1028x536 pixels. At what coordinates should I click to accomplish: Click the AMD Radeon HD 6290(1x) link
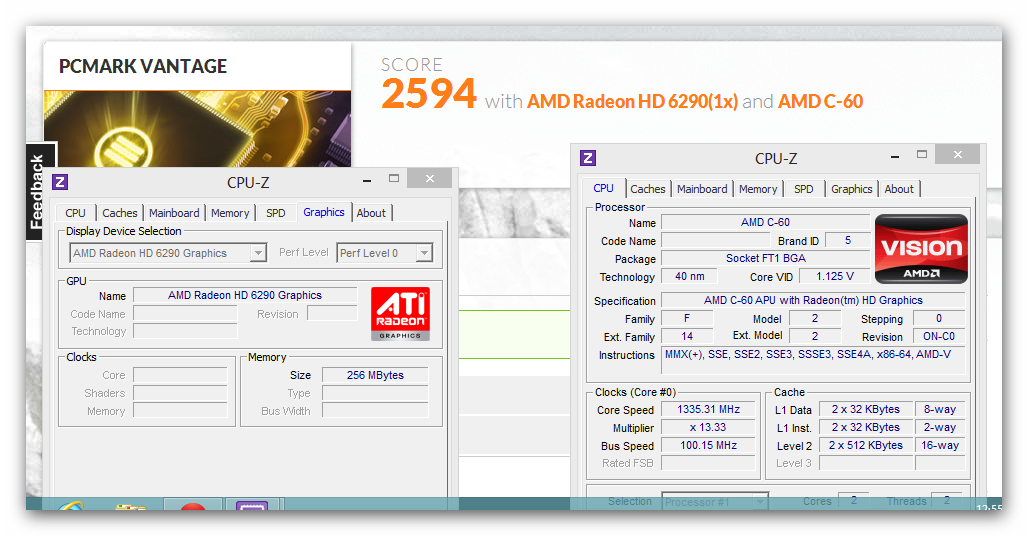(x=633, y=102)
